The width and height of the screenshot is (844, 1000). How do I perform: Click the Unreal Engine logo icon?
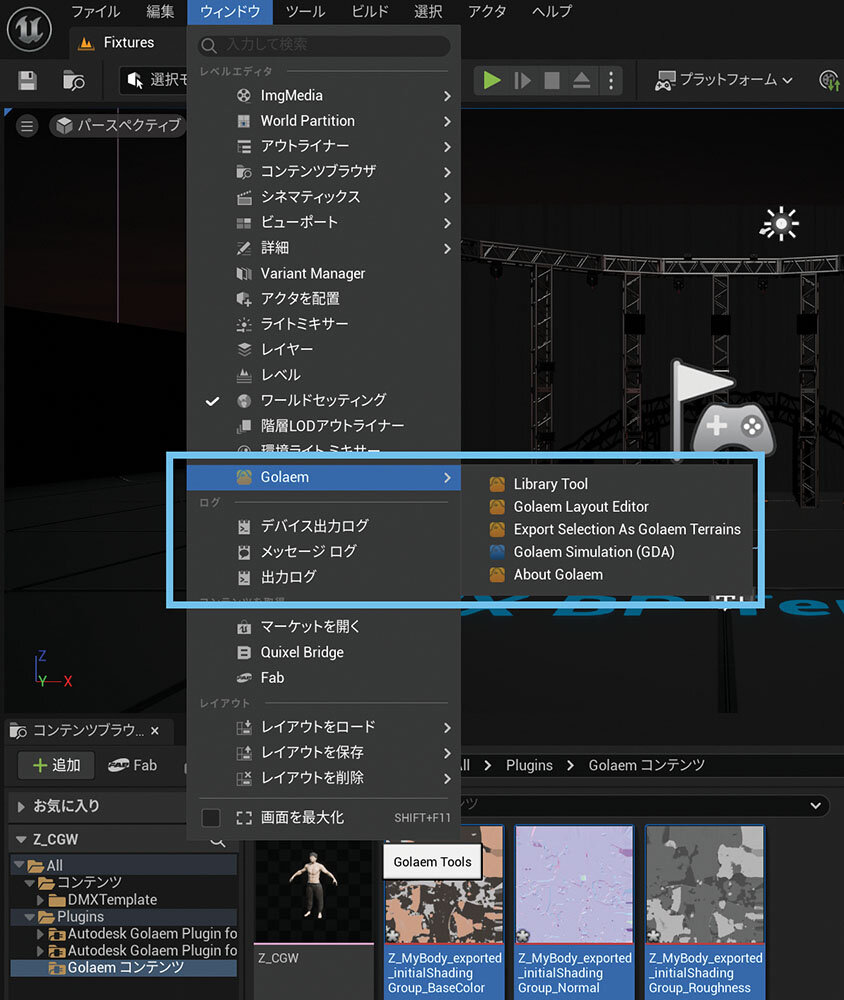(29, 29)
